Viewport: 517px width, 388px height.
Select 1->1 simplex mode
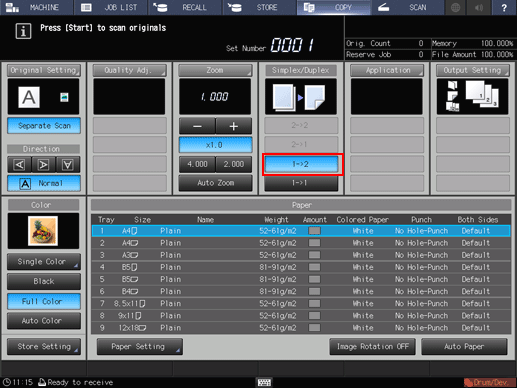[301, 183]
